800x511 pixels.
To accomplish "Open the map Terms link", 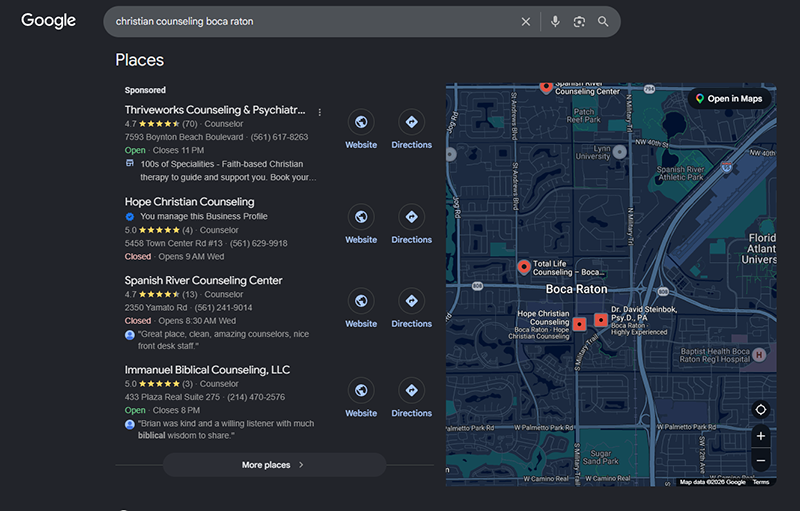I will click(761, 482).
